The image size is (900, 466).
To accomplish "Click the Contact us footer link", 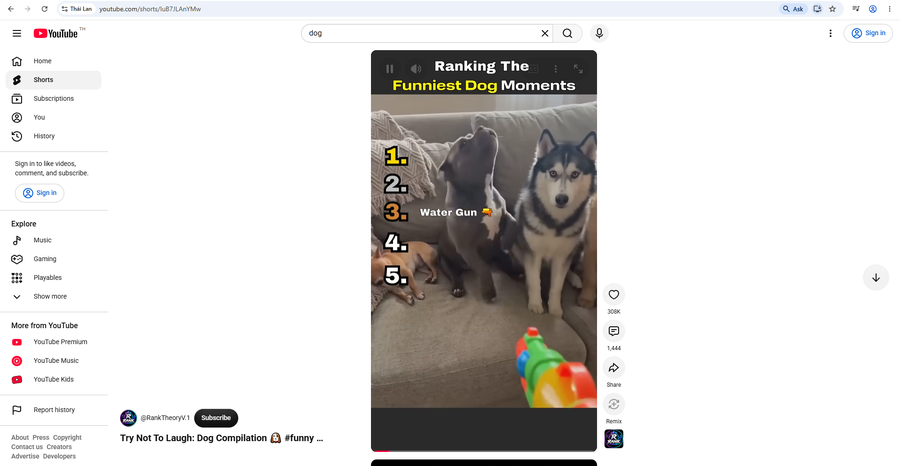I will [x=27, y=446].
